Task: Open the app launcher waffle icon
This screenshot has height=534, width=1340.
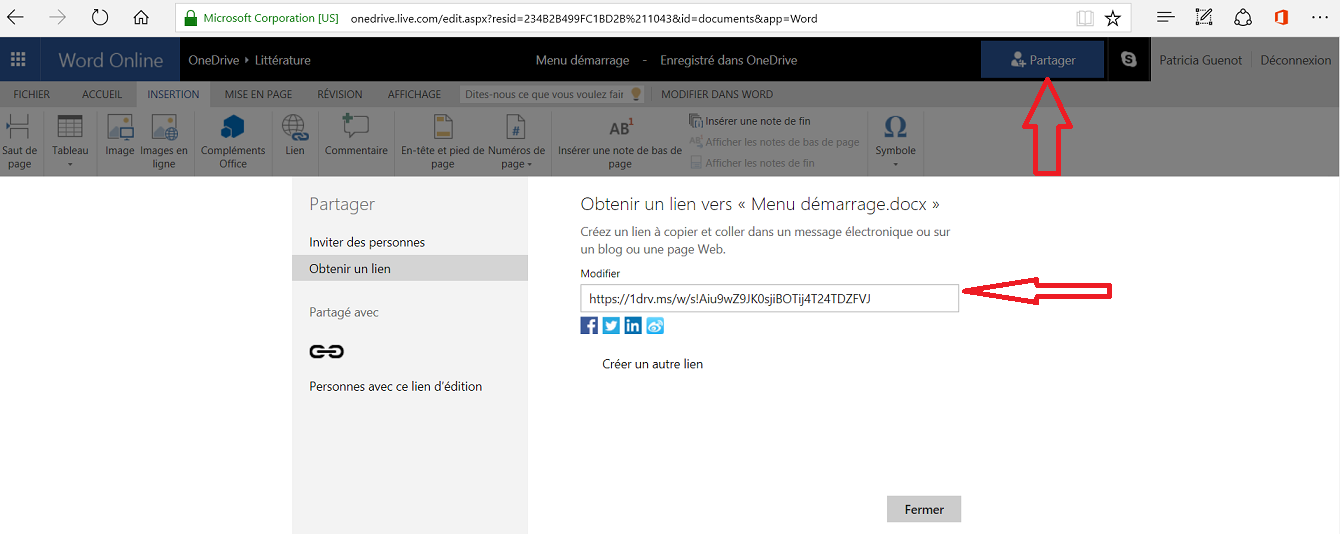Action: pos(18,60)
